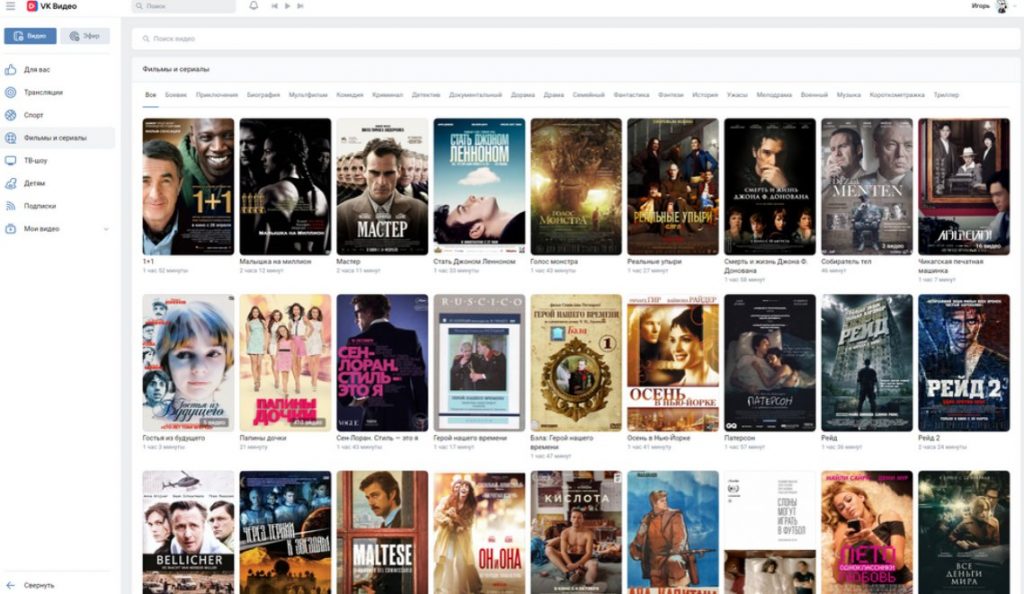Expand the Мои видео chevron

tap(106, 229)
